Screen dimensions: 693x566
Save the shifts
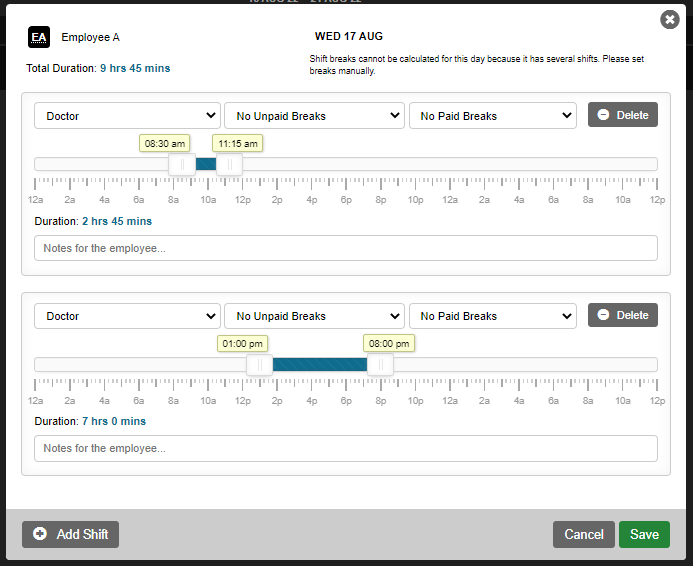tap(644, 534)
